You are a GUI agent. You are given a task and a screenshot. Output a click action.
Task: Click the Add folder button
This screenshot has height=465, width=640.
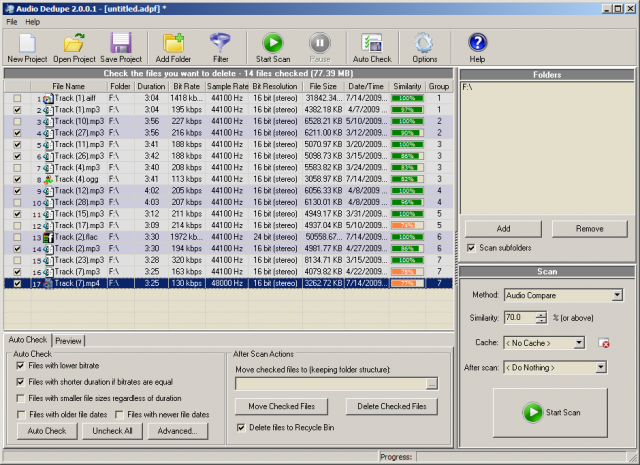click(503, 229)
